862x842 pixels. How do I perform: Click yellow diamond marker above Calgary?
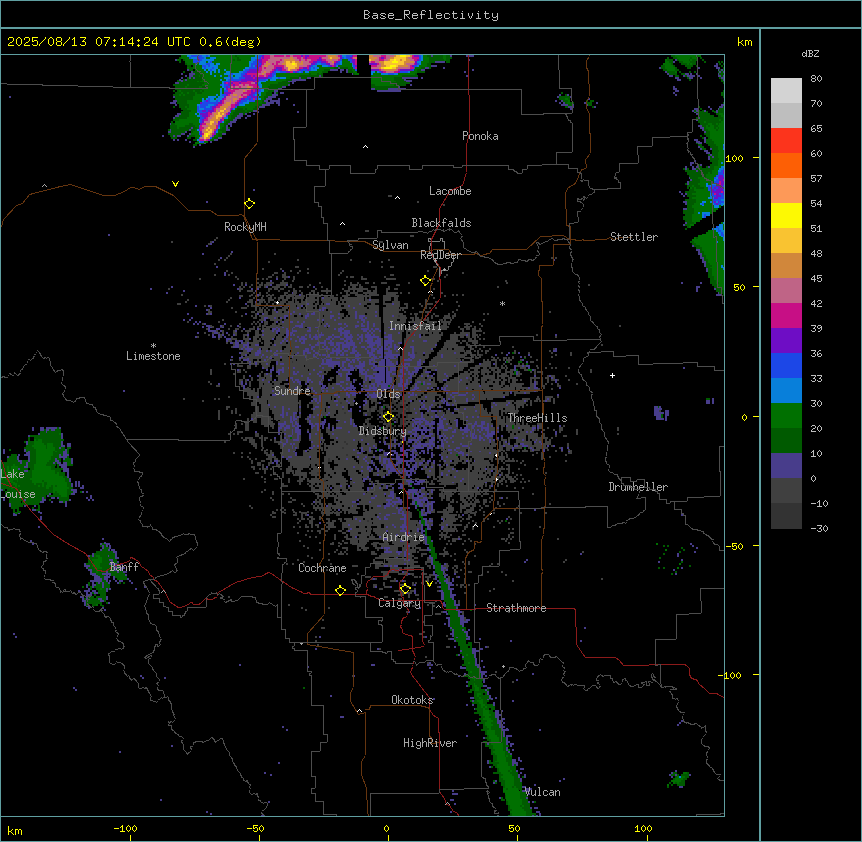(x=405, y=589)
